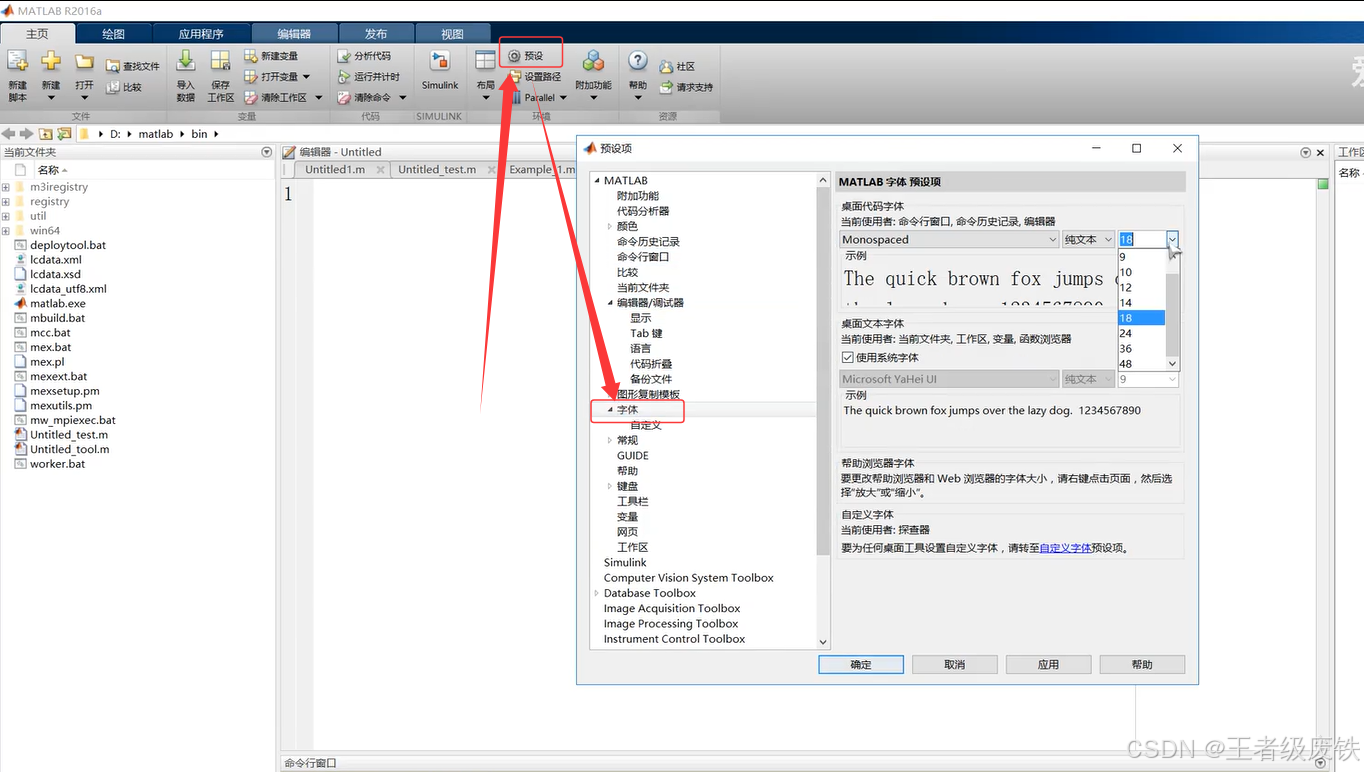Click the Compare (比较) icon
This screenshot has height=772, width=1364.
[113, 87]
